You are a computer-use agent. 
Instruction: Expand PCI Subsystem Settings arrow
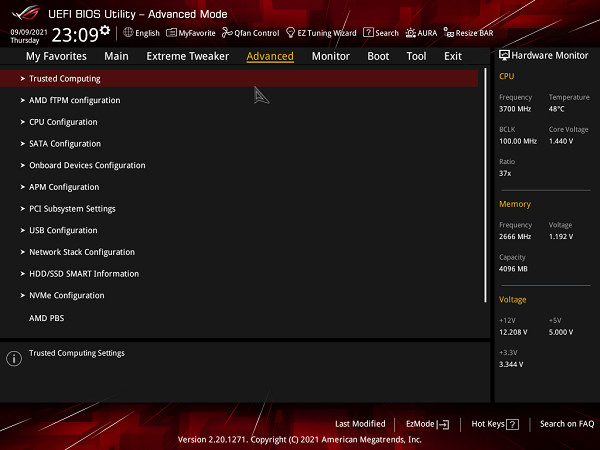pos(23,209)
